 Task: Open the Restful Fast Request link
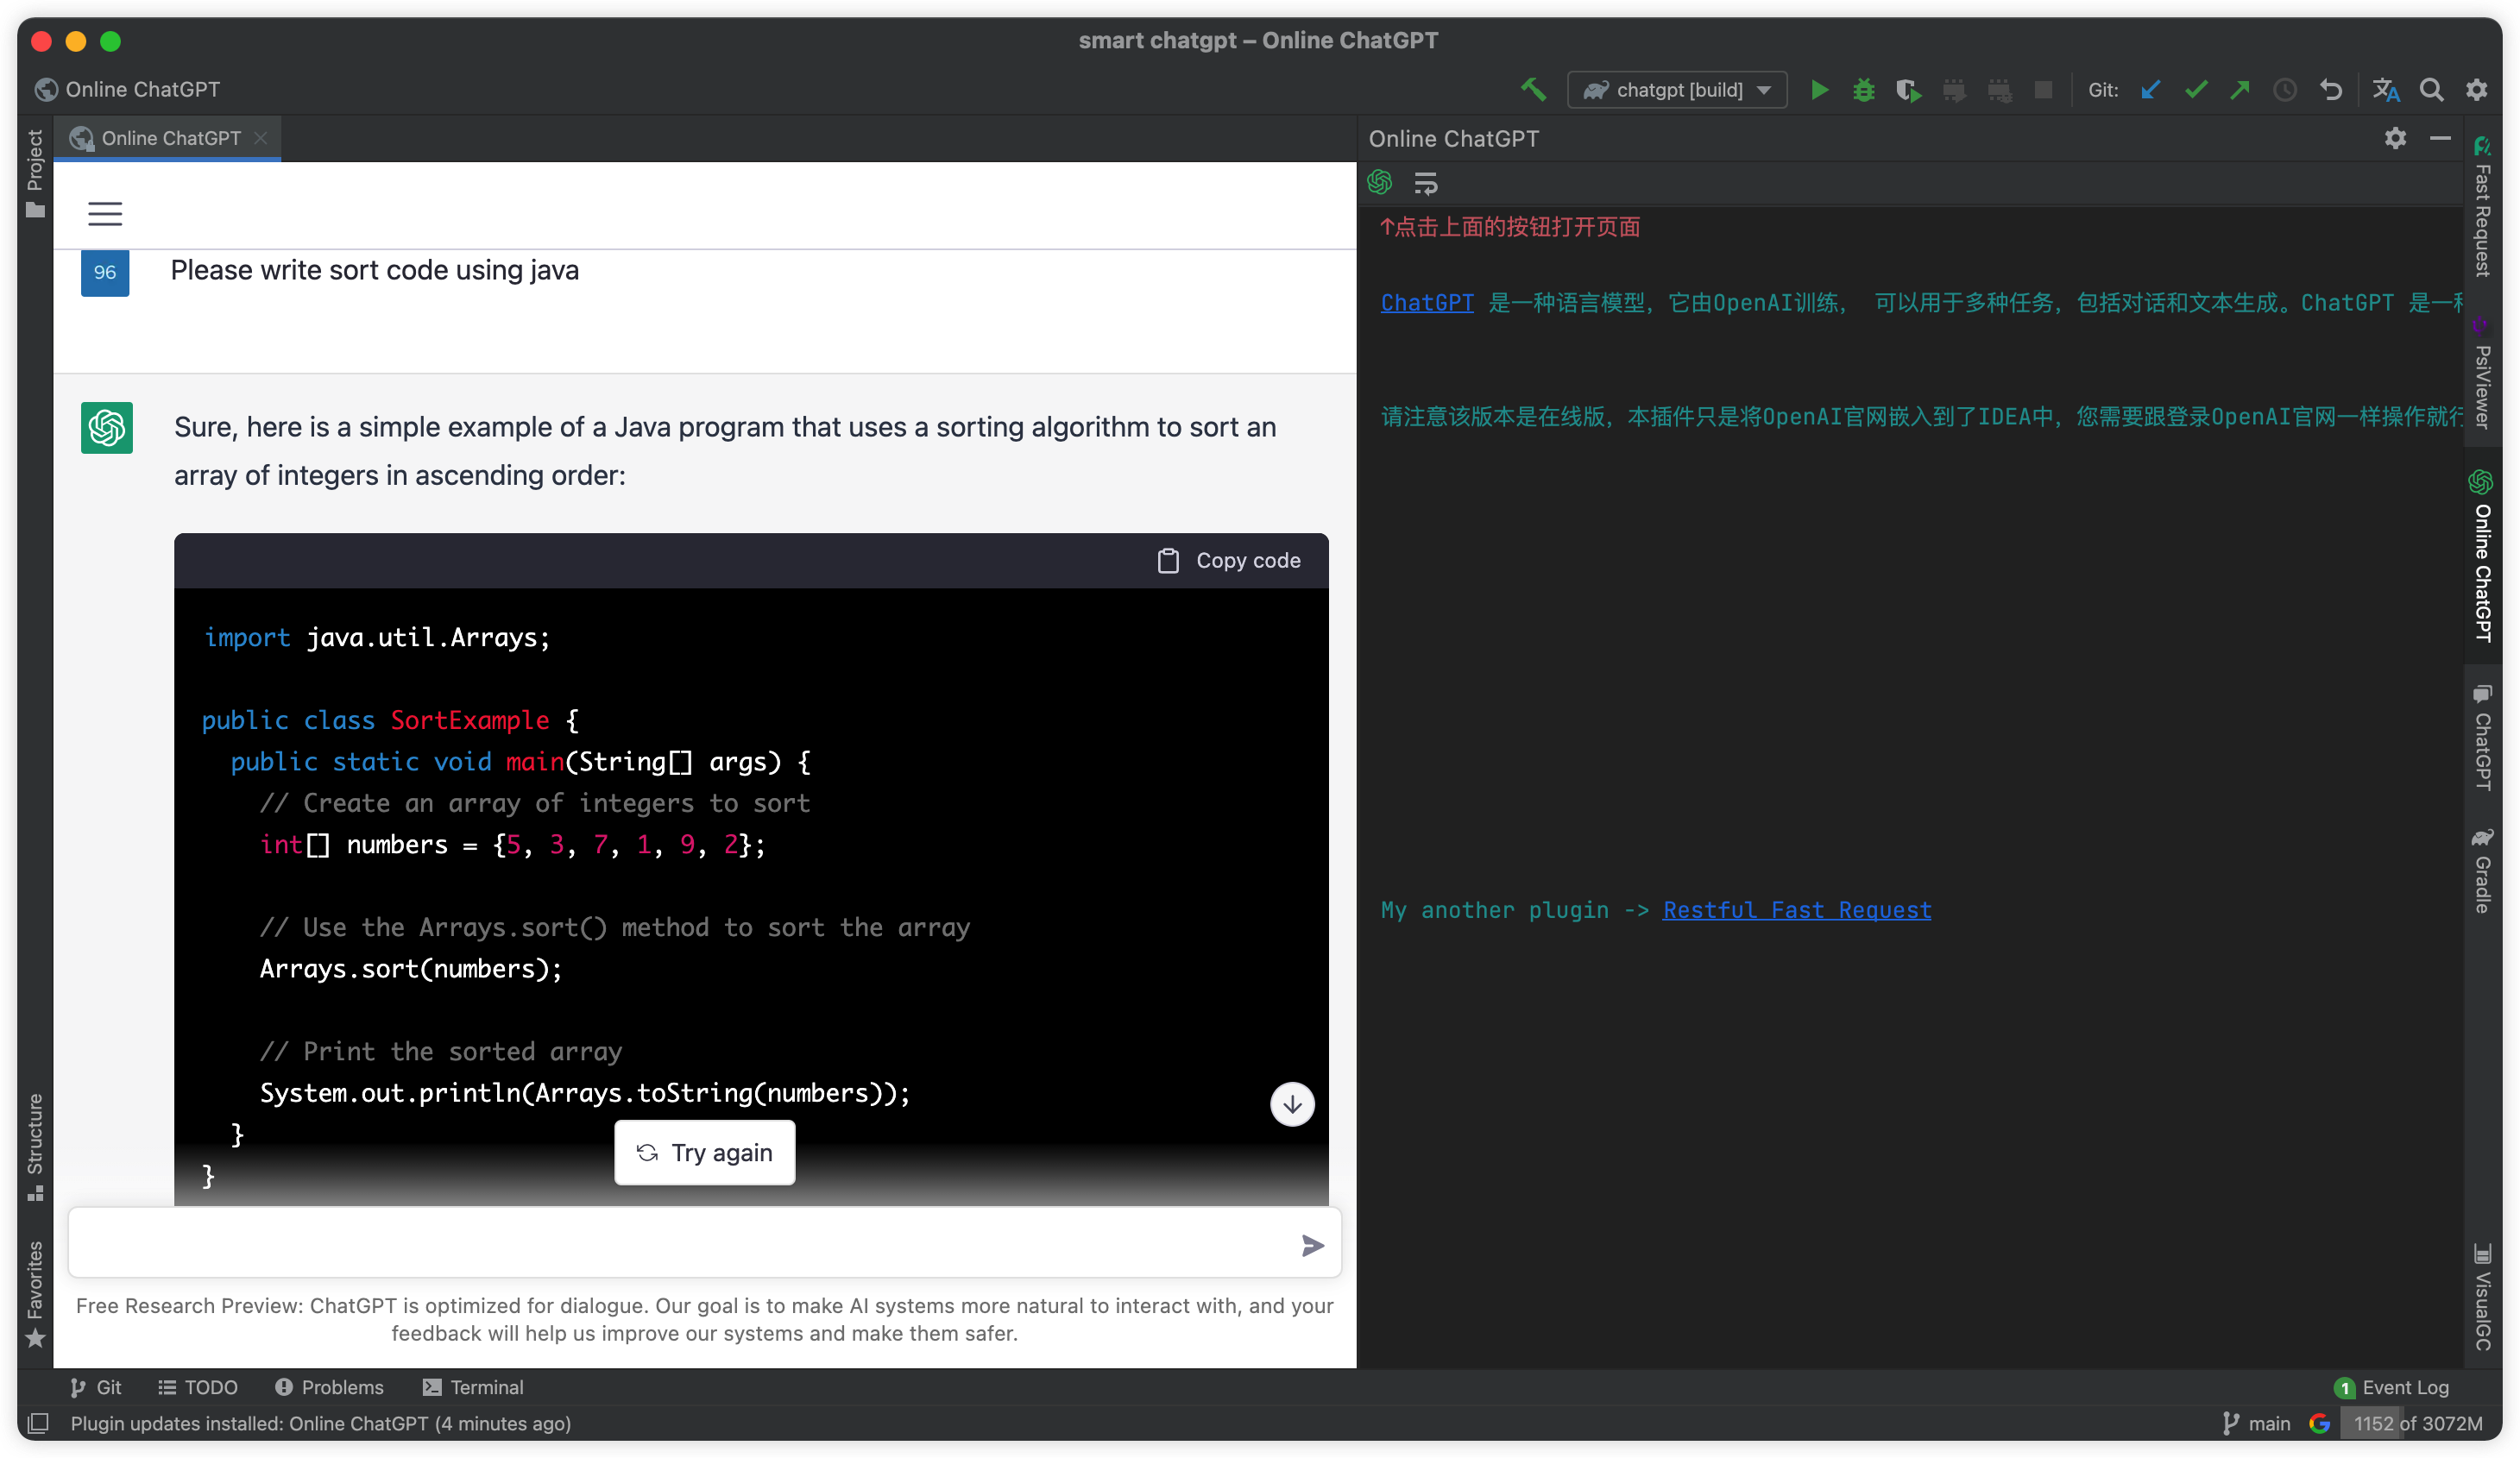1796,910
